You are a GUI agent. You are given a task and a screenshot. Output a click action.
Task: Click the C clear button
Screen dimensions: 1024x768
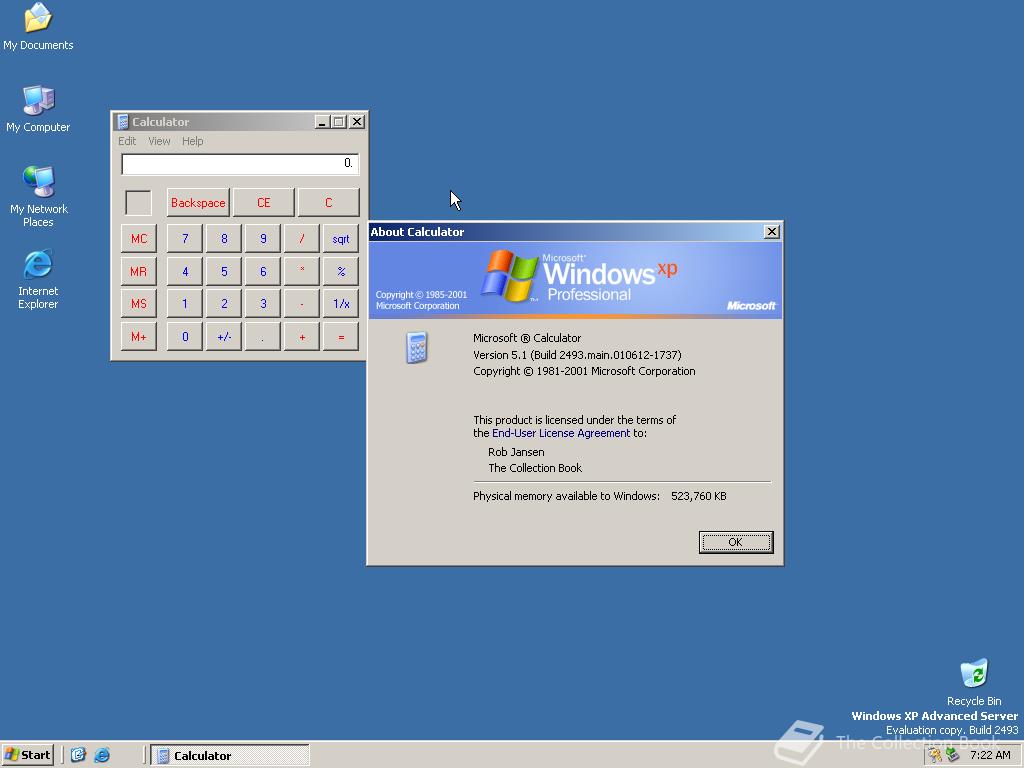[328, 202]
